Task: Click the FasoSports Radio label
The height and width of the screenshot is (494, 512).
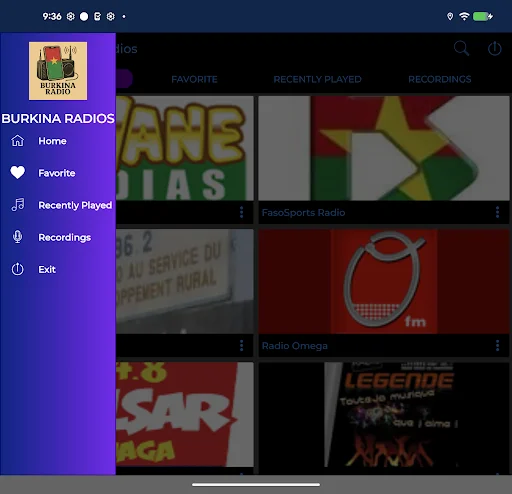Action: 303,213
